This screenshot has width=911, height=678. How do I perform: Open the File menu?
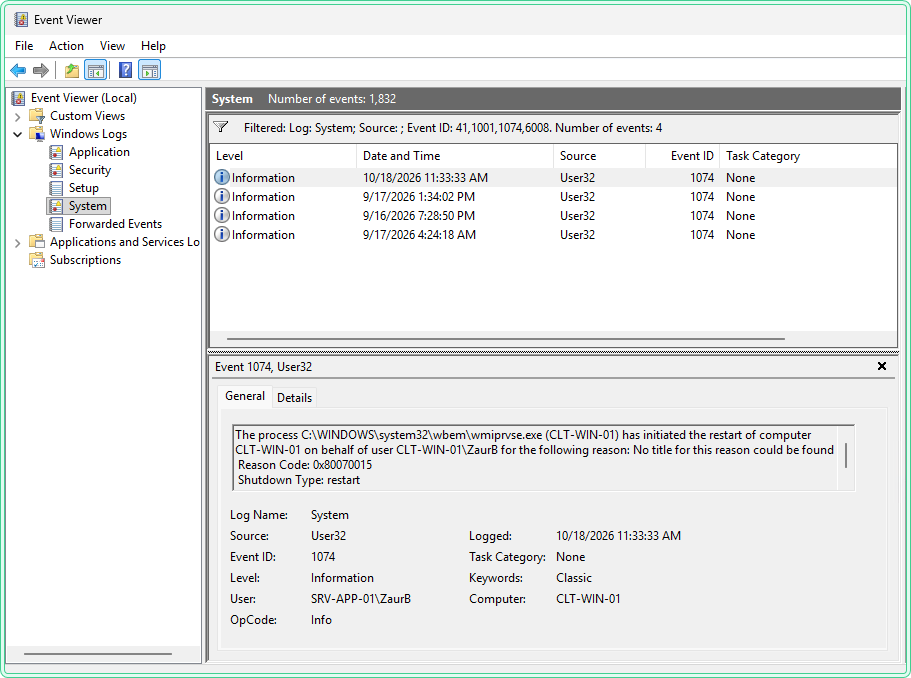pos(24,46)
